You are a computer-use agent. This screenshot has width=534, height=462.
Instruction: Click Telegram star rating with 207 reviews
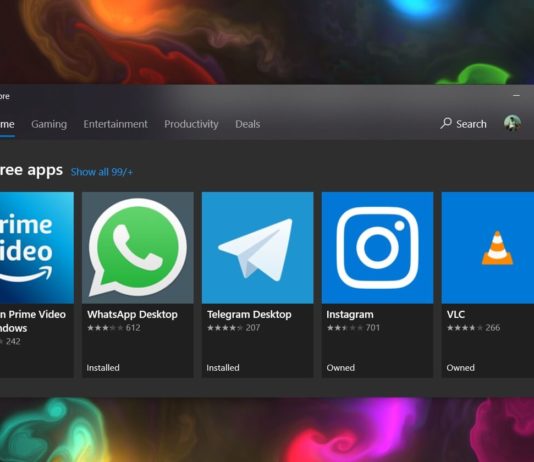coord(233,328)
